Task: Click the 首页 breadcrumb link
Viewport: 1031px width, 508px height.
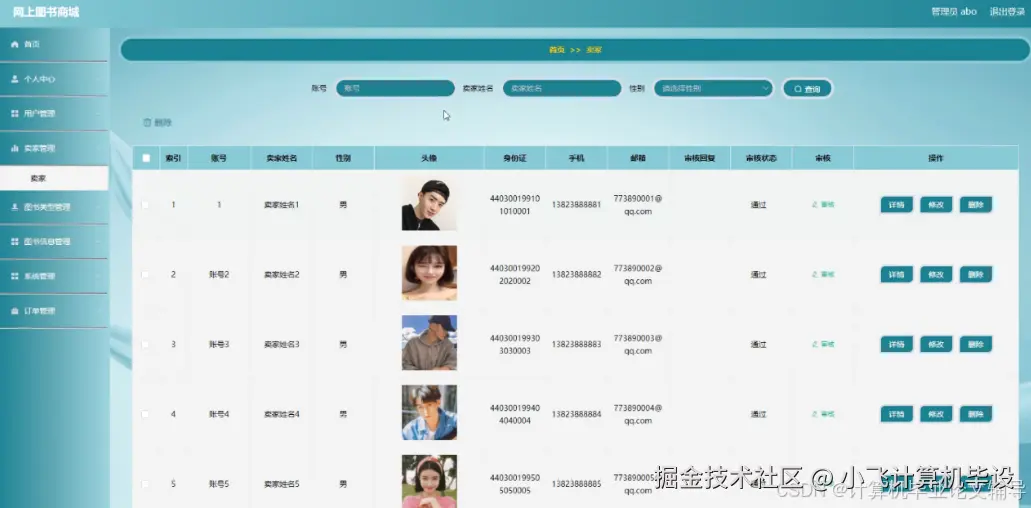Action: click(556, 50)
